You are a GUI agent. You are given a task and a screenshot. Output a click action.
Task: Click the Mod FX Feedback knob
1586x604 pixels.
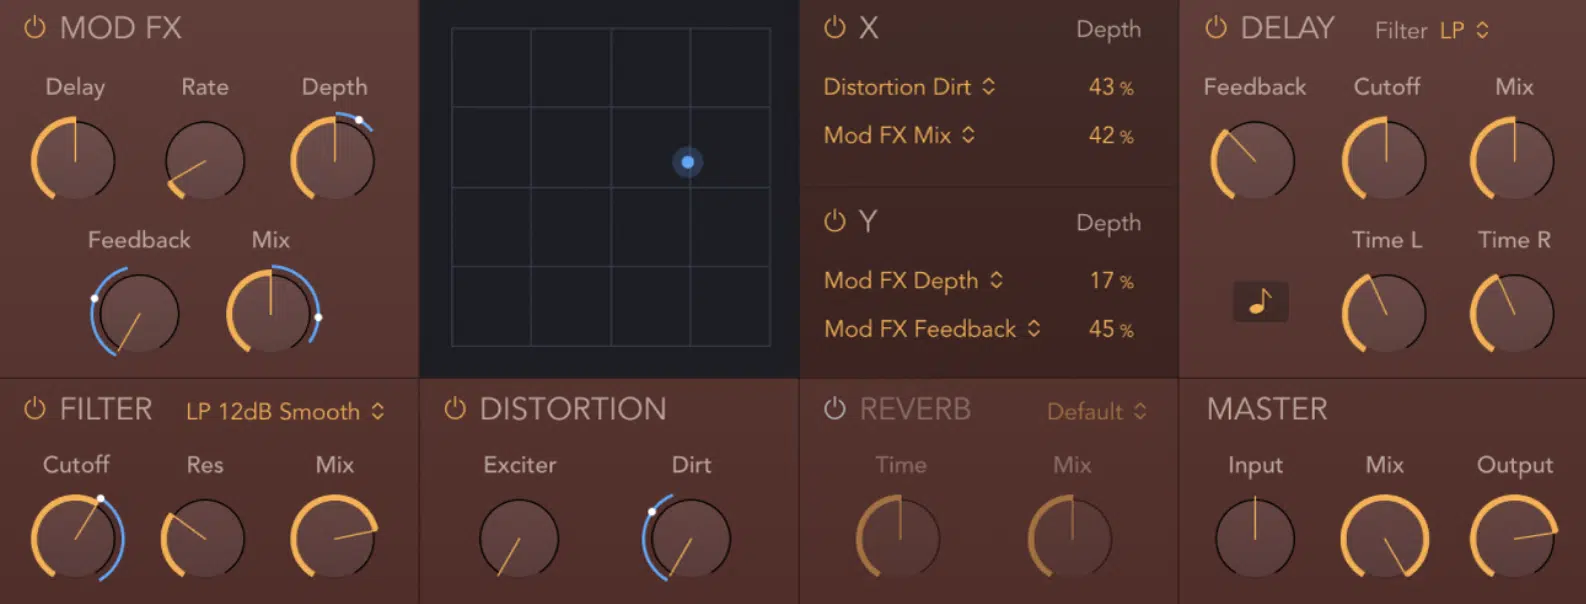(x=138, y=313)
